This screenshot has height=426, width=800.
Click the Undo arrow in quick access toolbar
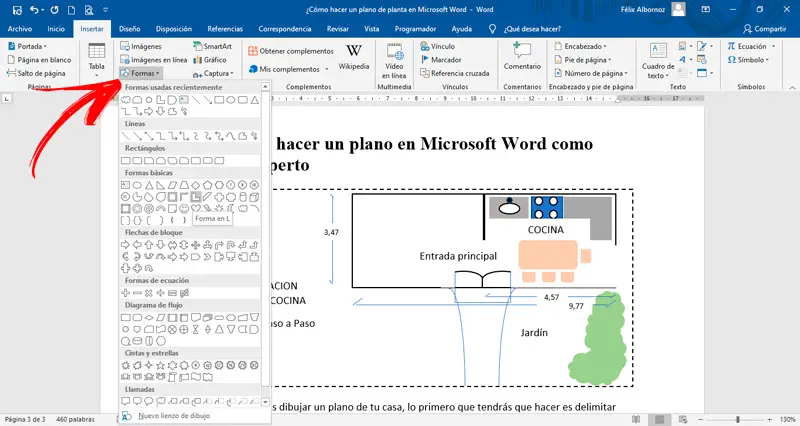click(x=34, y=10)
